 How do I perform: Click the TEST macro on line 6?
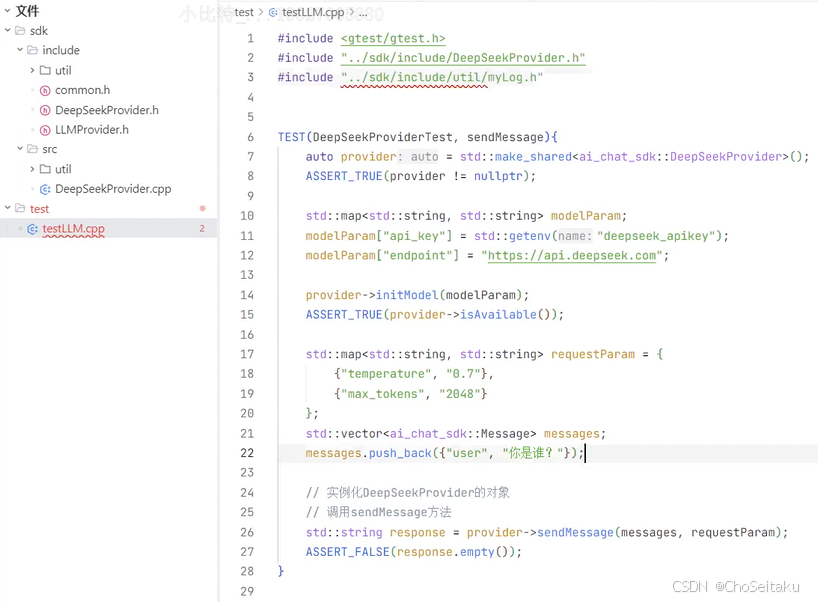291,137
